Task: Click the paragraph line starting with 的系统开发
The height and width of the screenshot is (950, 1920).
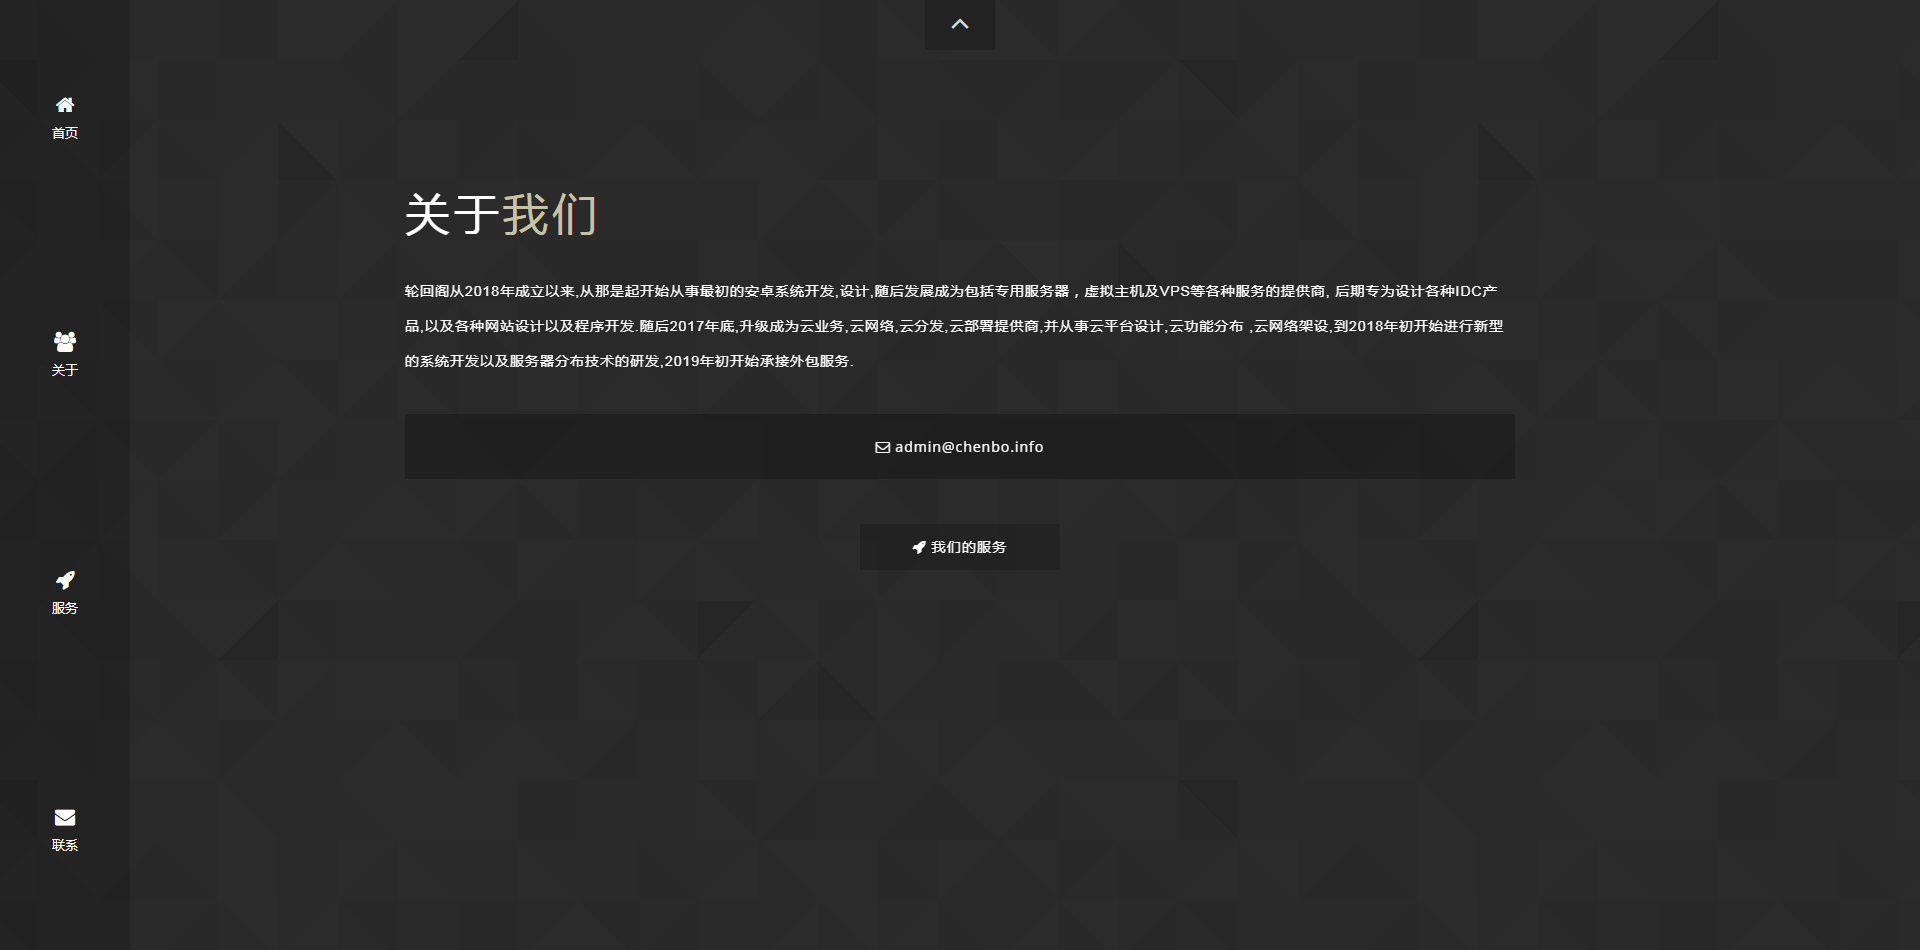Action: tap(628, 361)
